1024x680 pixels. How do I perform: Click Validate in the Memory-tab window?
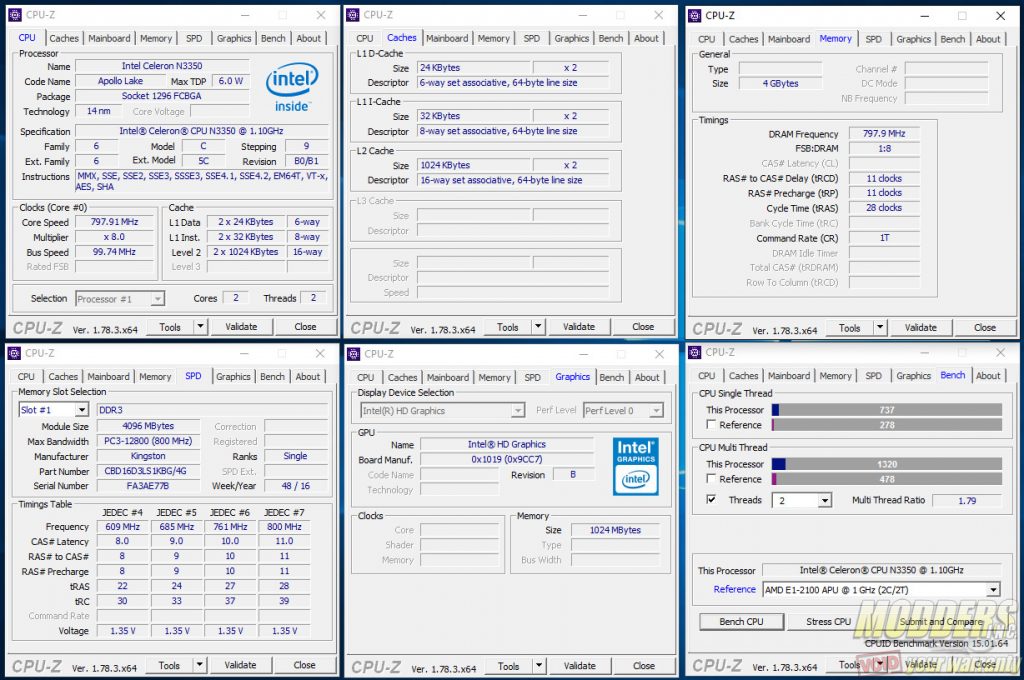pos(921,327)
